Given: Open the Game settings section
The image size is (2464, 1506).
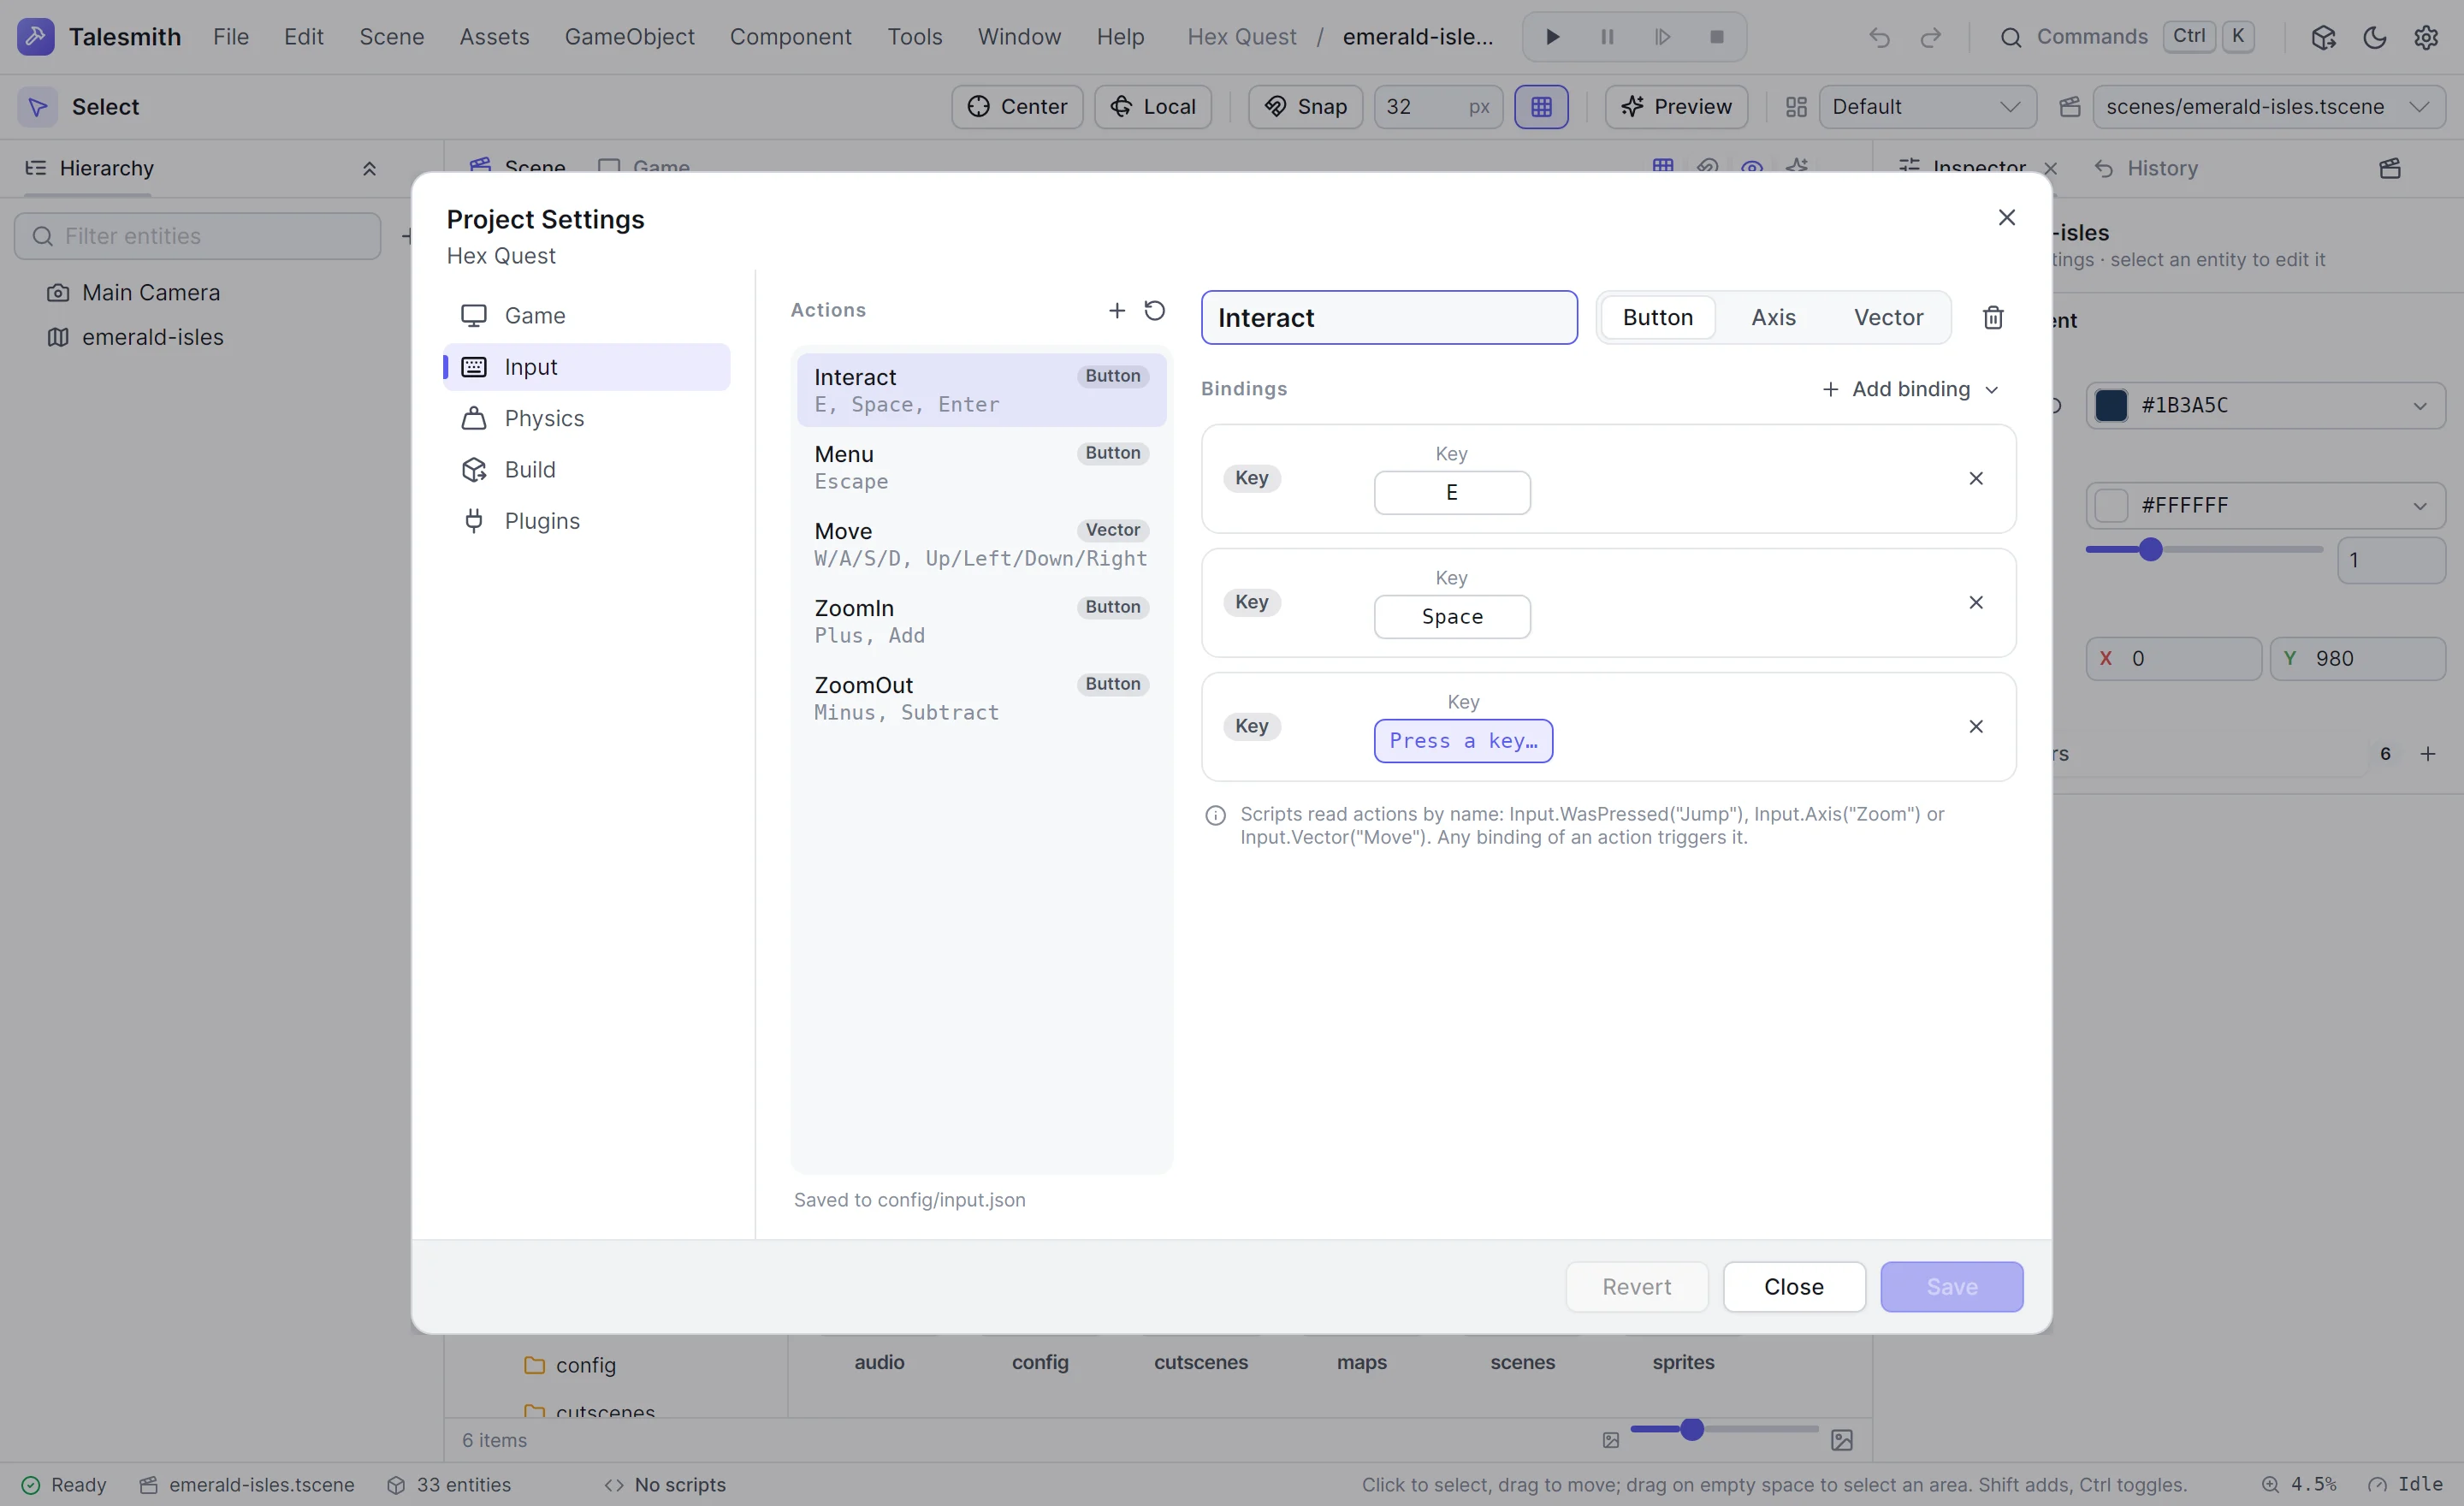Looking at the screenshot, I should (586, 315).
